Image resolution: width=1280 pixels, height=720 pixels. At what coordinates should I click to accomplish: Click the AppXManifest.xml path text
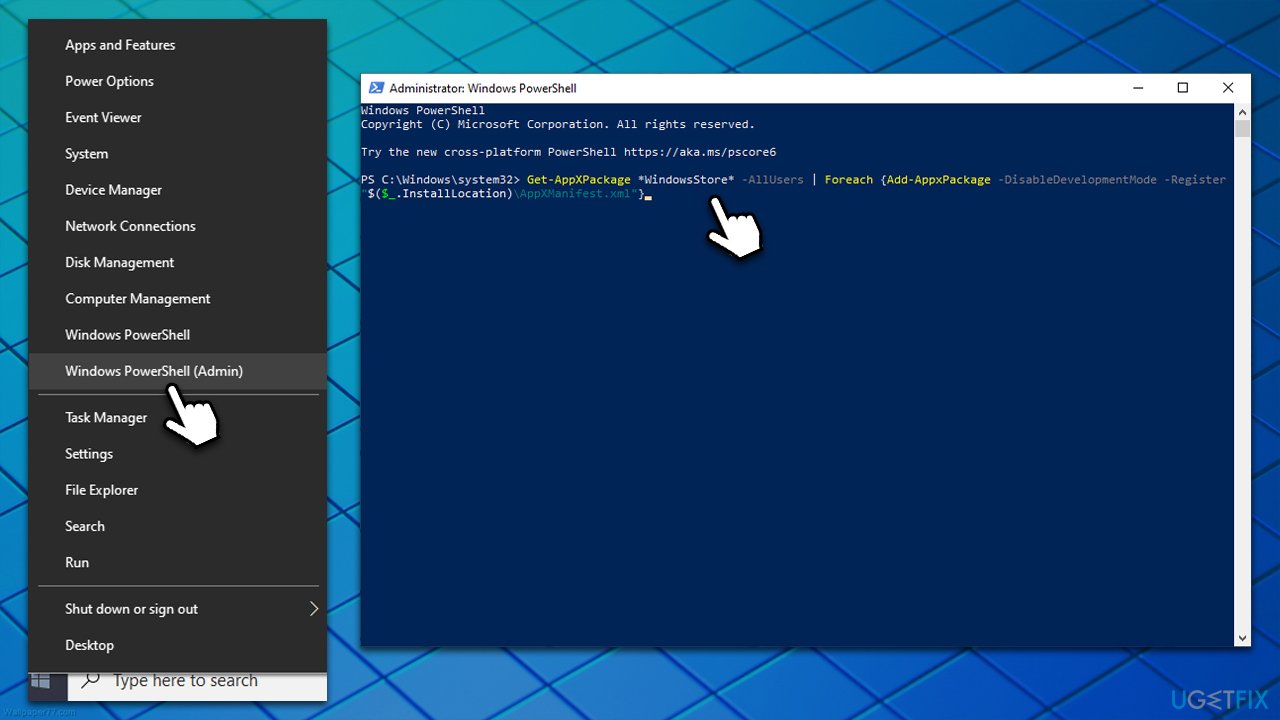point(575,193)
